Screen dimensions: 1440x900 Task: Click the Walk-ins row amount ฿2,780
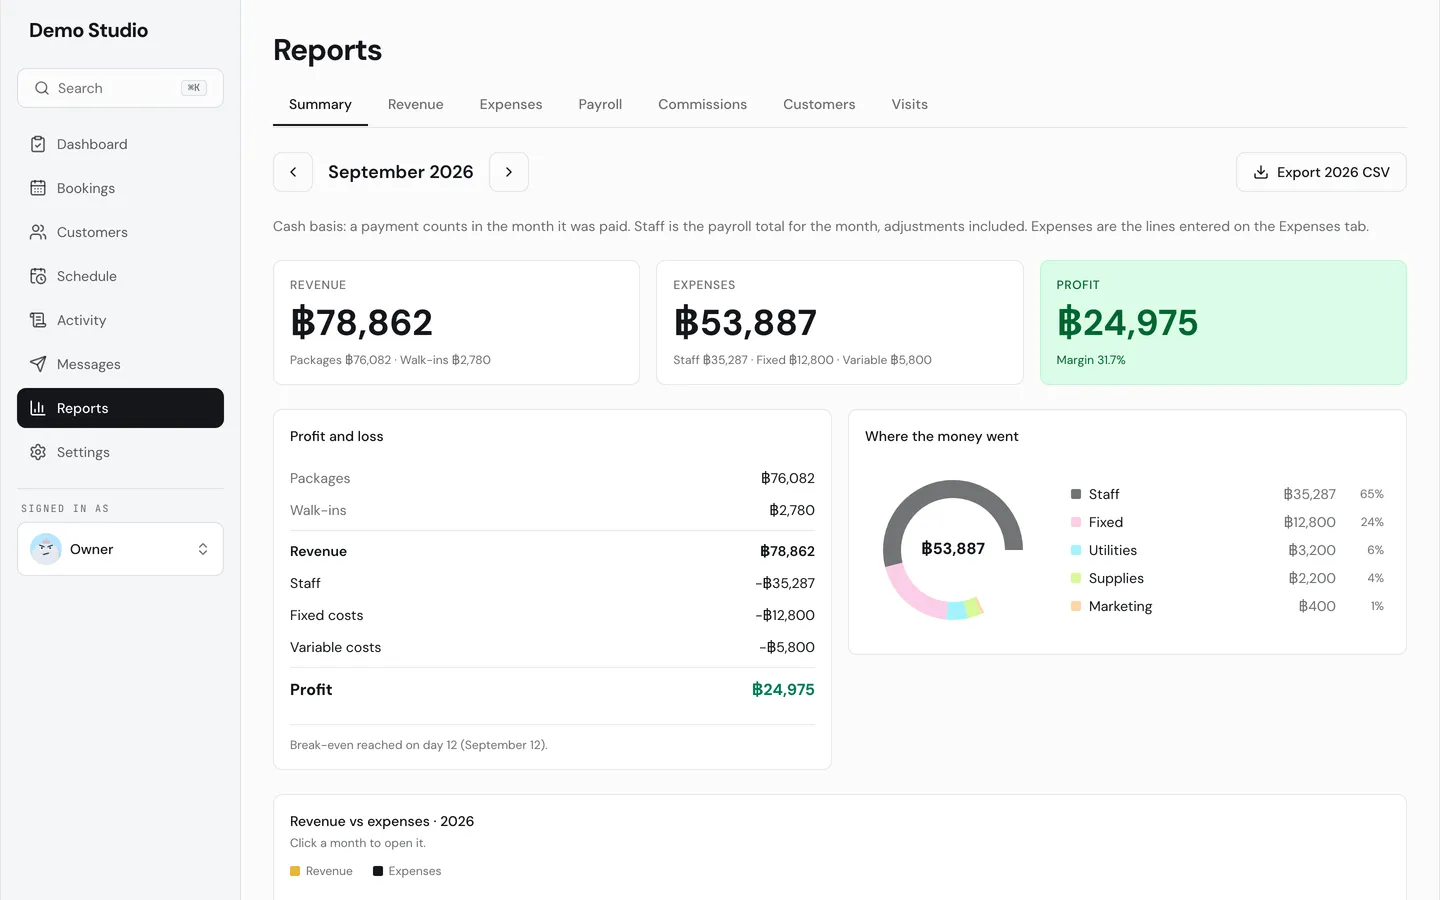tap(792, 510)
